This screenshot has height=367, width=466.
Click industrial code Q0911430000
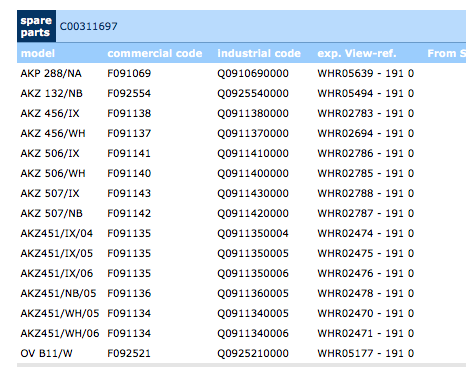click(253, 193)
